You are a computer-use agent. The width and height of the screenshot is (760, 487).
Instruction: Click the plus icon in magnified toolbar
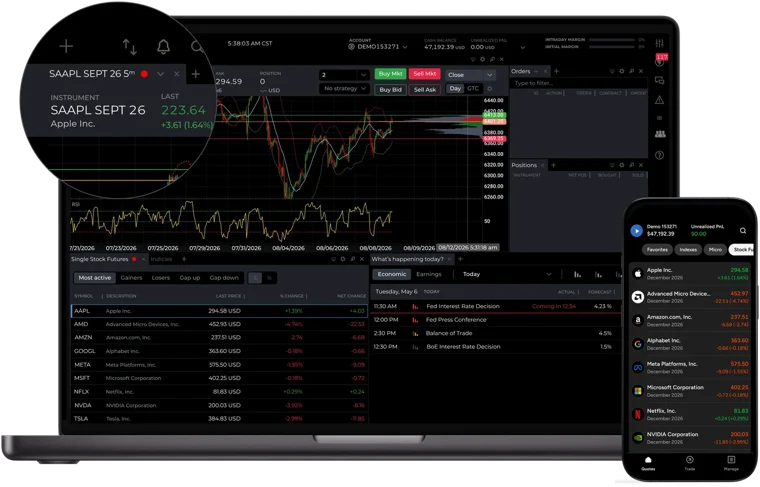[66, 46]
